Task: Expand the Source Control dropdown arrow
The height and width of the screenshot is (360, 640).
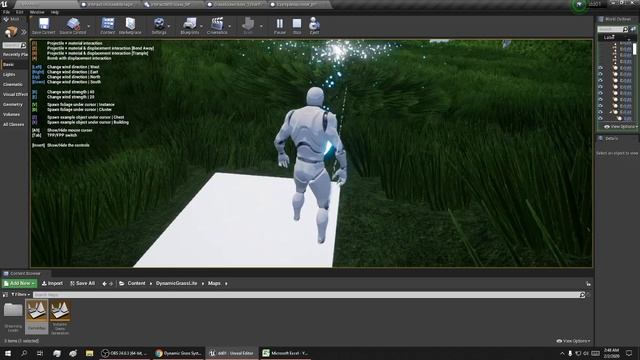Action: (89, 26)
